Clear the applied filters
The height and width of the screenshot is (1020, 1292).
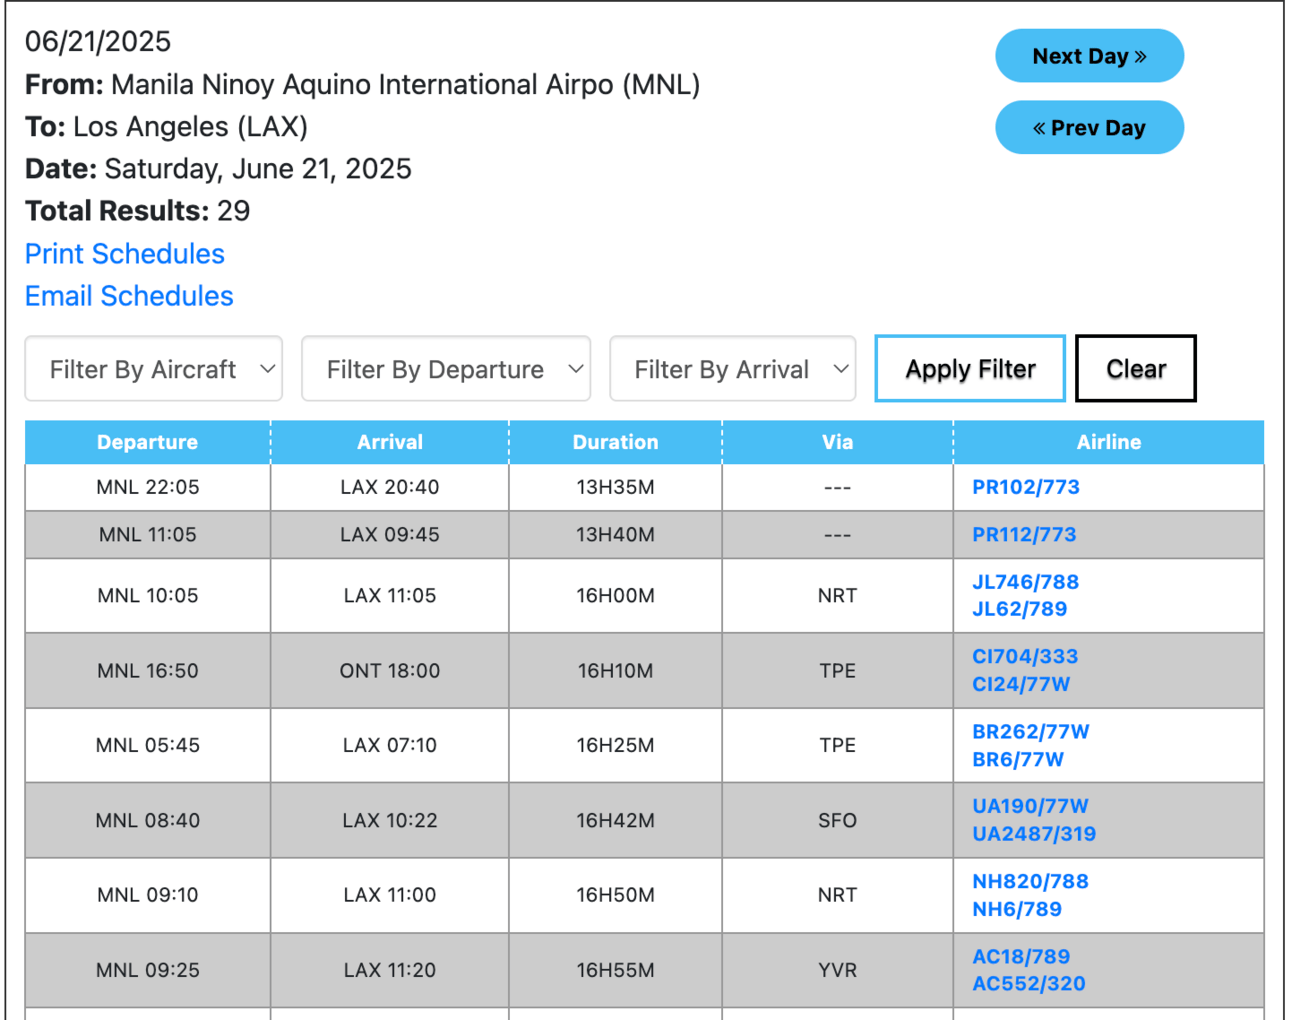[x=1135, y=369]
